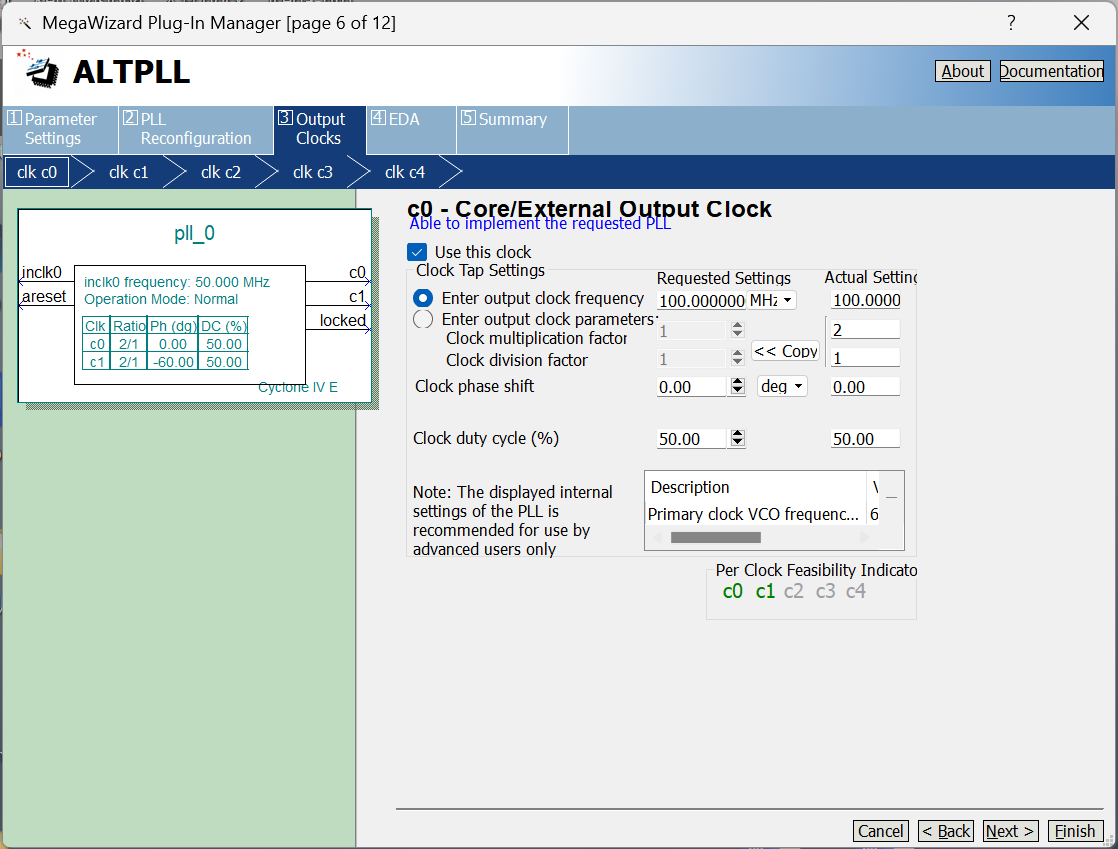Click the actual frequency value 100.0000
Screen dimensions: 1118x849
coord(866,300)
